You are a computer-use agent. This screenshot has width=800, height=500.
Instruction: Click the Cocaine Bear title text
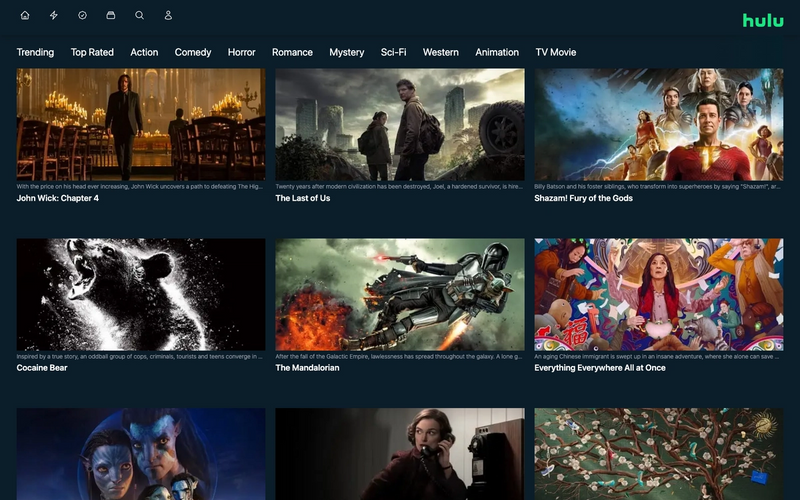[x=42, y=368]
